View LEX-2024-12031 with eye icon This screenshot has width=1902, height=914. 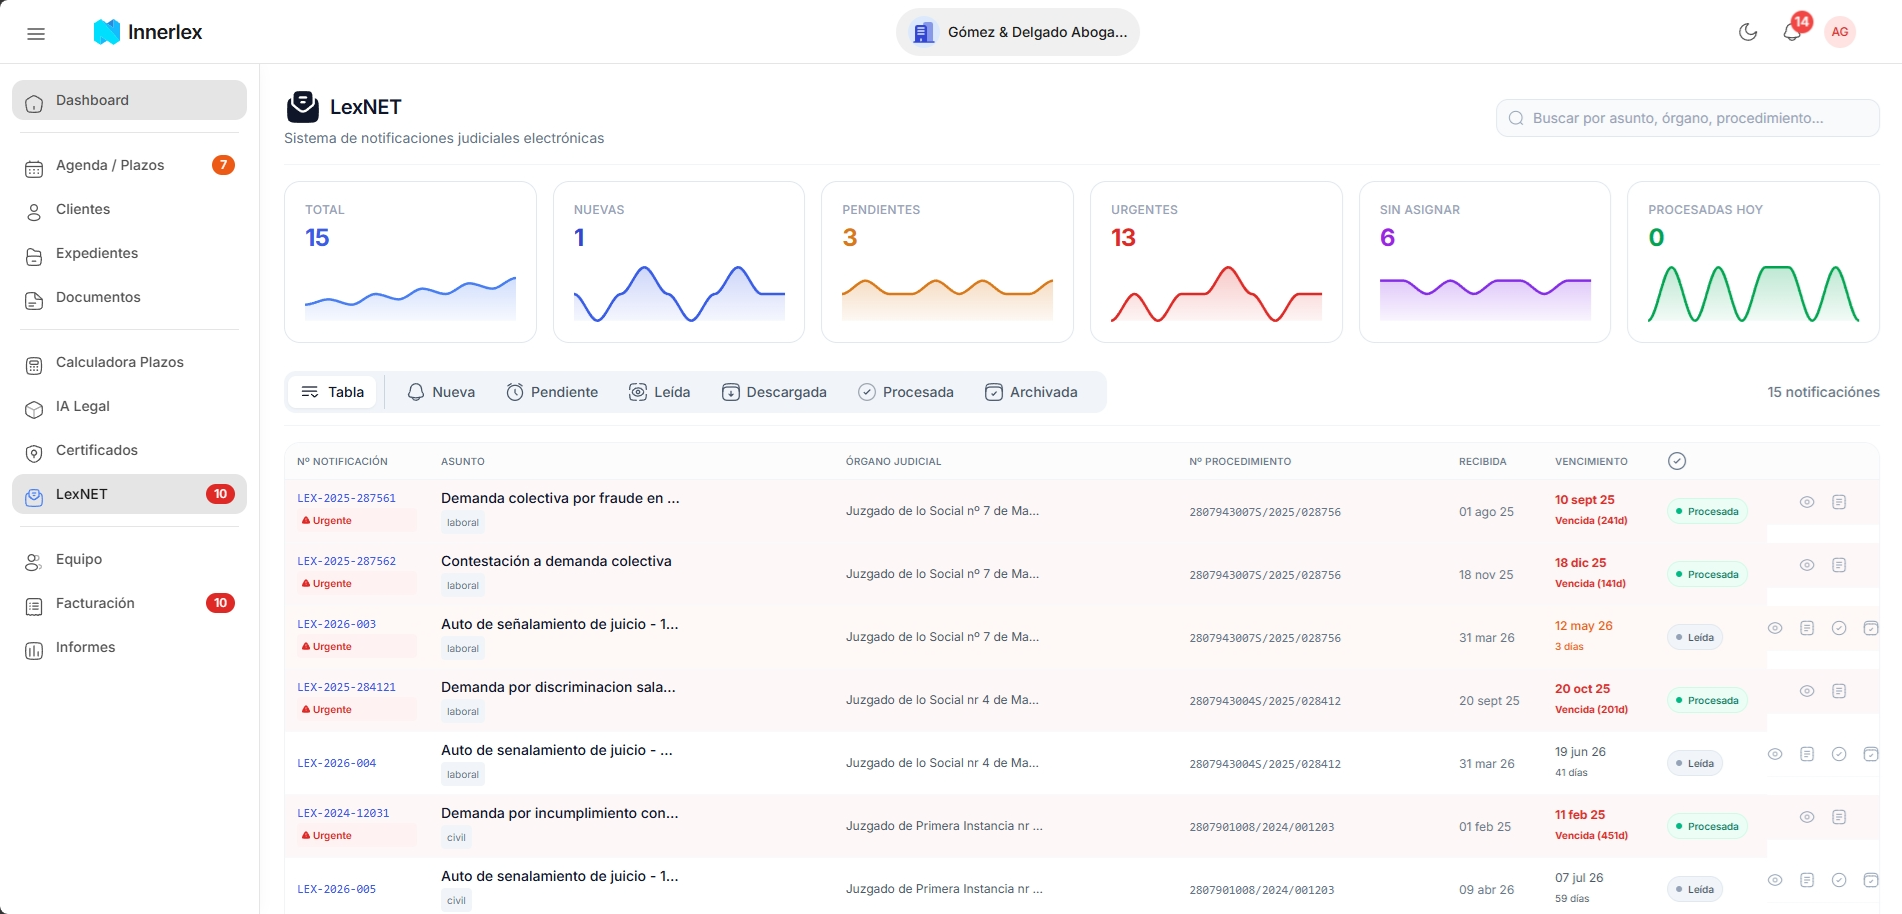[x=1807, y=817]
